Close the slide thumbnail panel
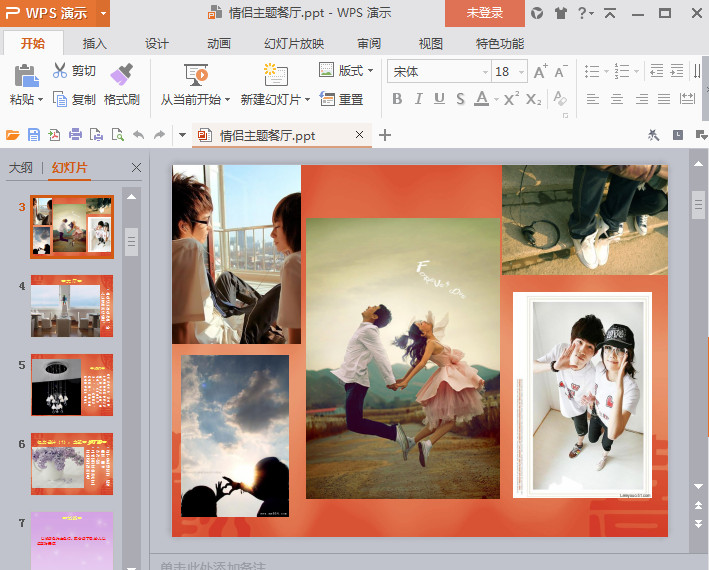Image resolution: width=709 pixels, height=570 pixels. (136, 168)
